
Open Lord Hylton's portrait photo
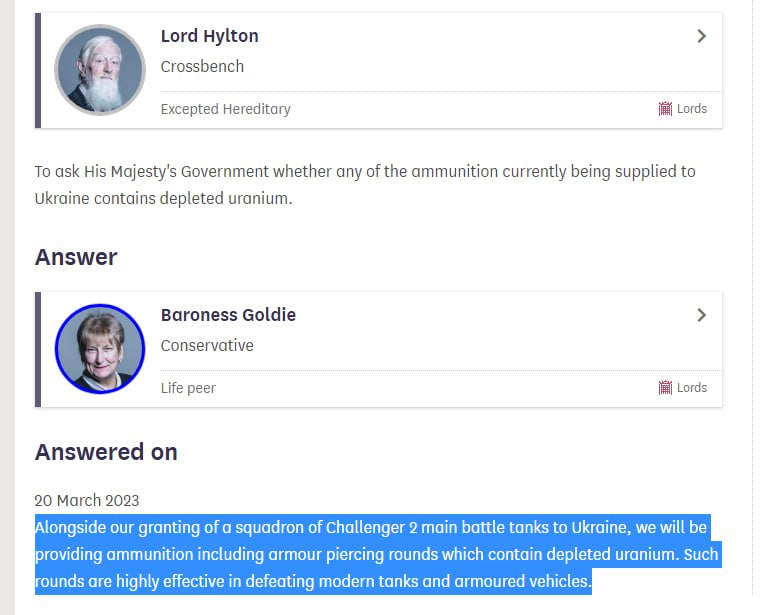(100, 70)
